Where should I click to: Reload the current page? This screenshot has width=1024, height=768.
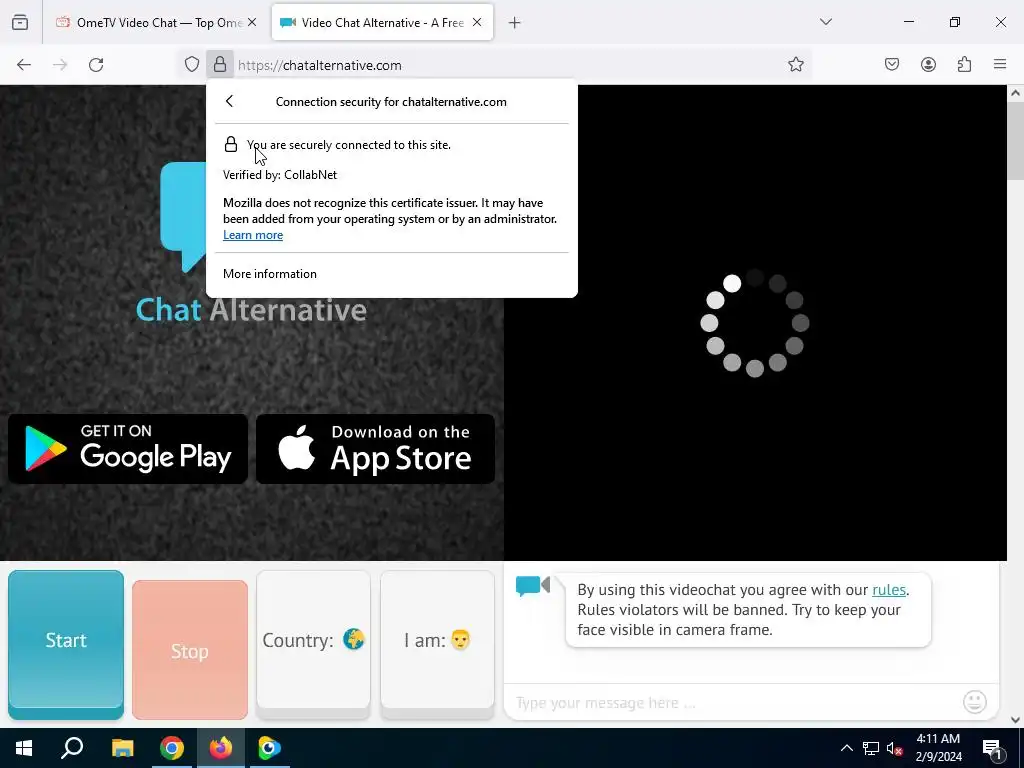coord(96,65)
